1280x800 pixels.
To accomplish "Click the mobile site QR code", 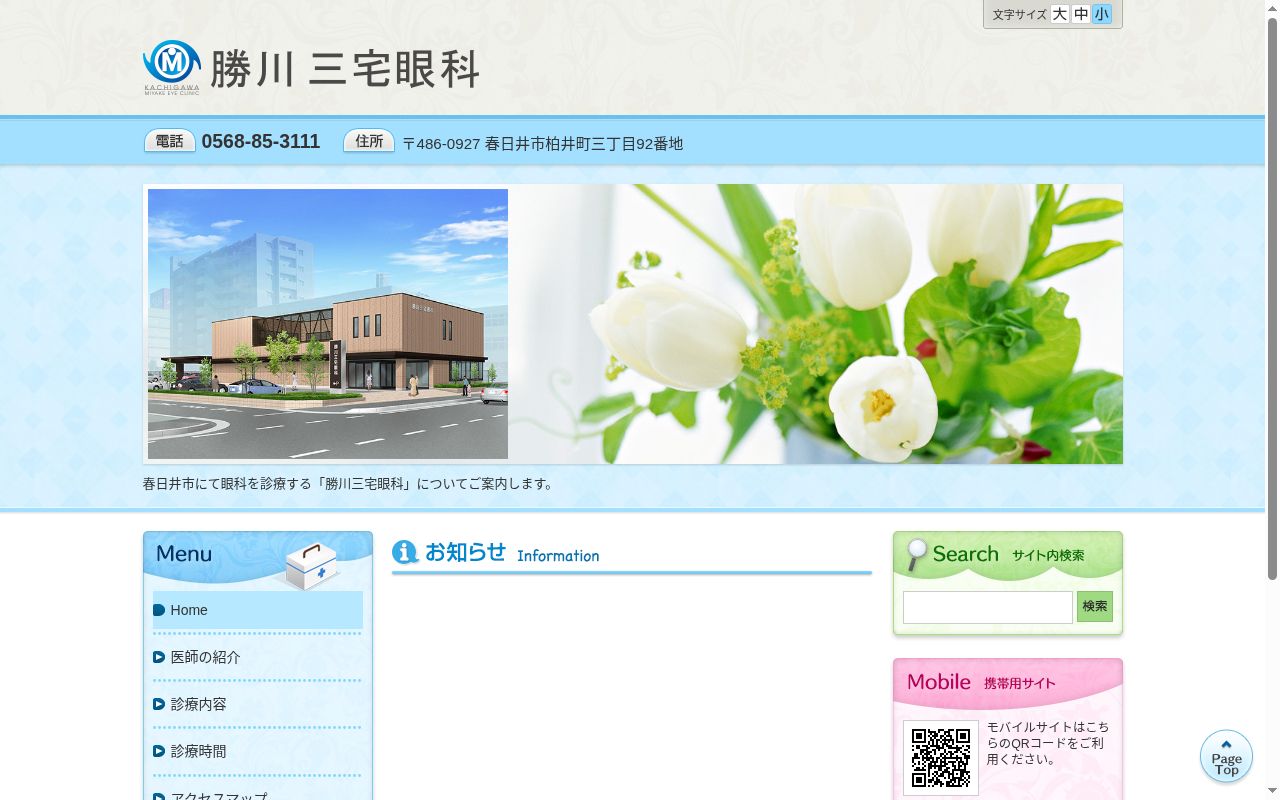I will (941, 758).
